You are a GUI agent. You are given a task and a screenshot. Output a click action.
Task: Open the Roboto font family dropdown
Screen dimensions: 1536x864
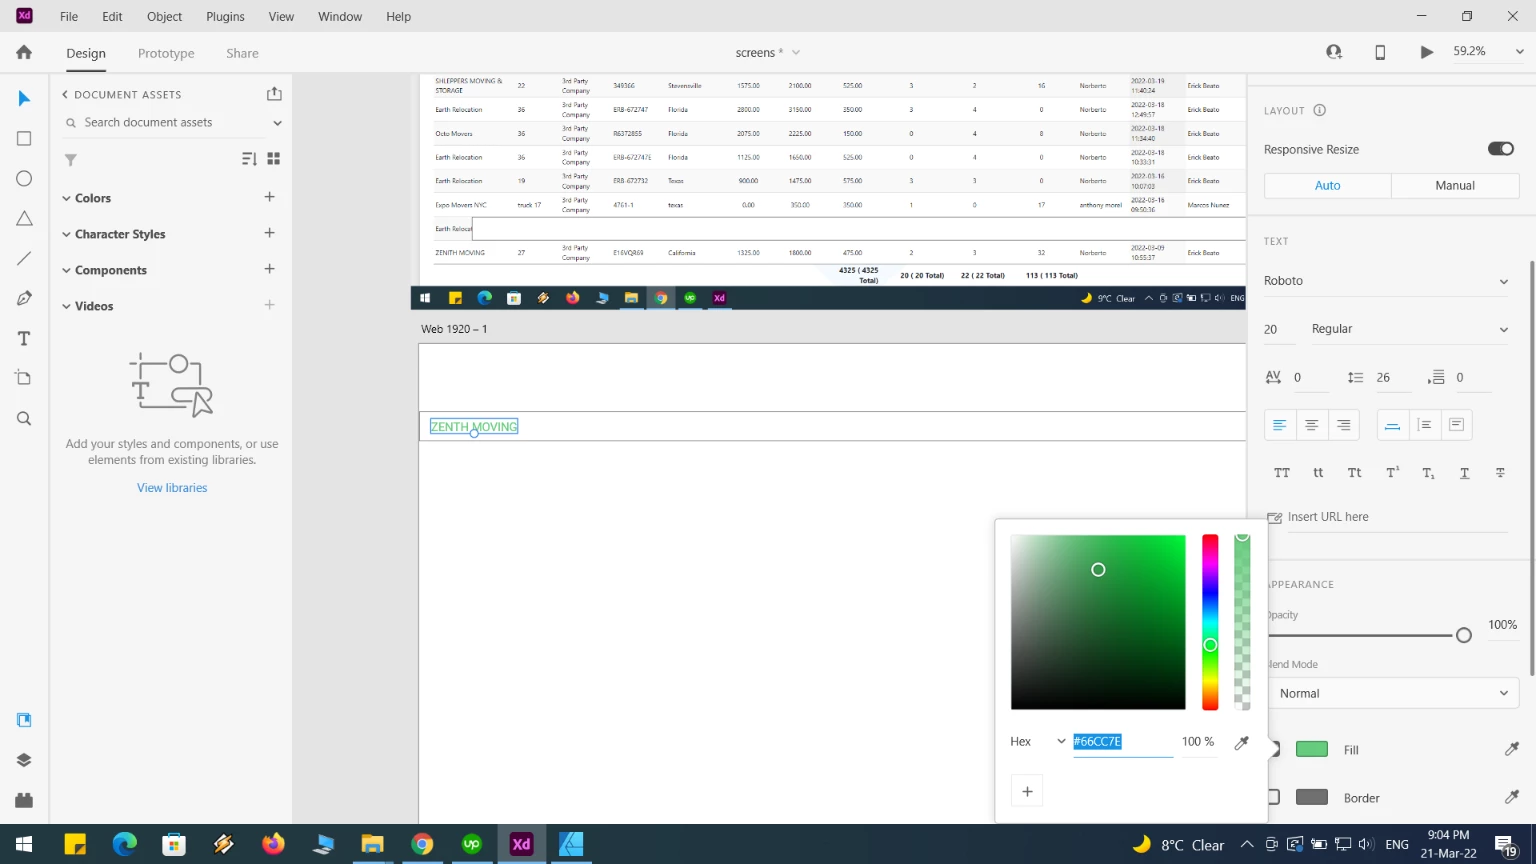1386,281
